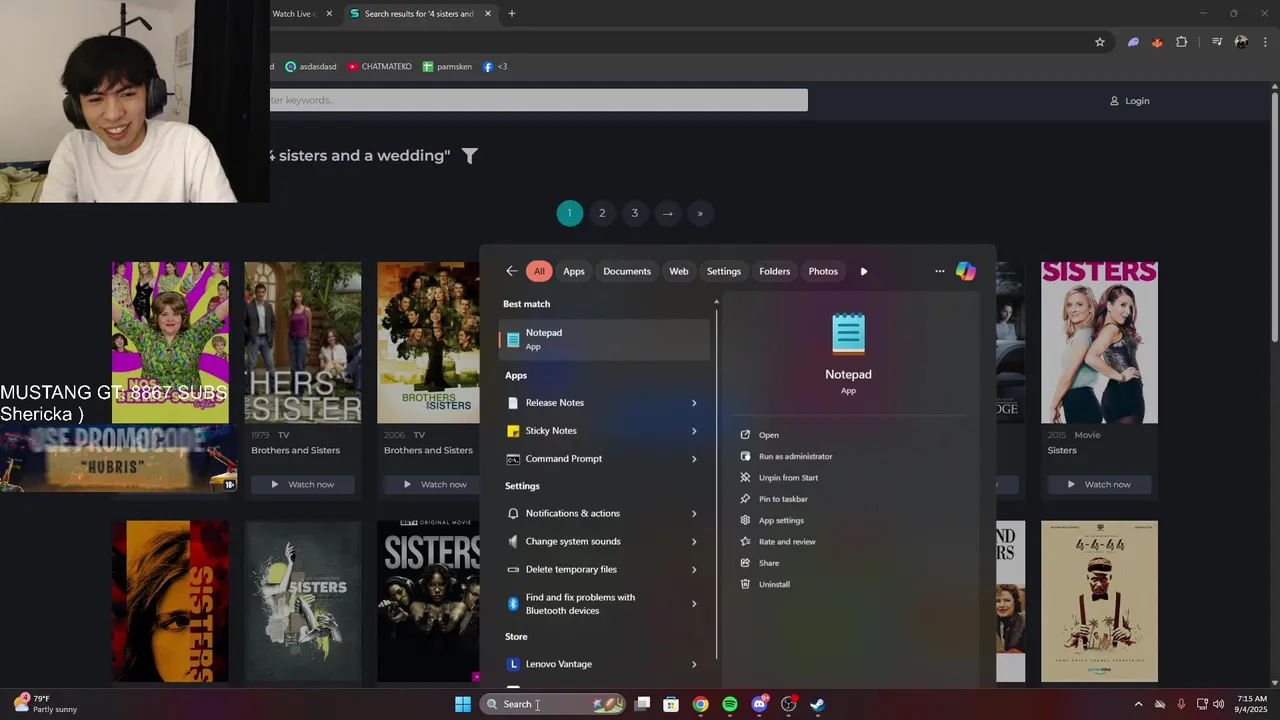Image resolution: width=1280 pixels, height=720 pixels.
Task: Open Microsoft Store from the taskbar
Action: click(671, 704)
